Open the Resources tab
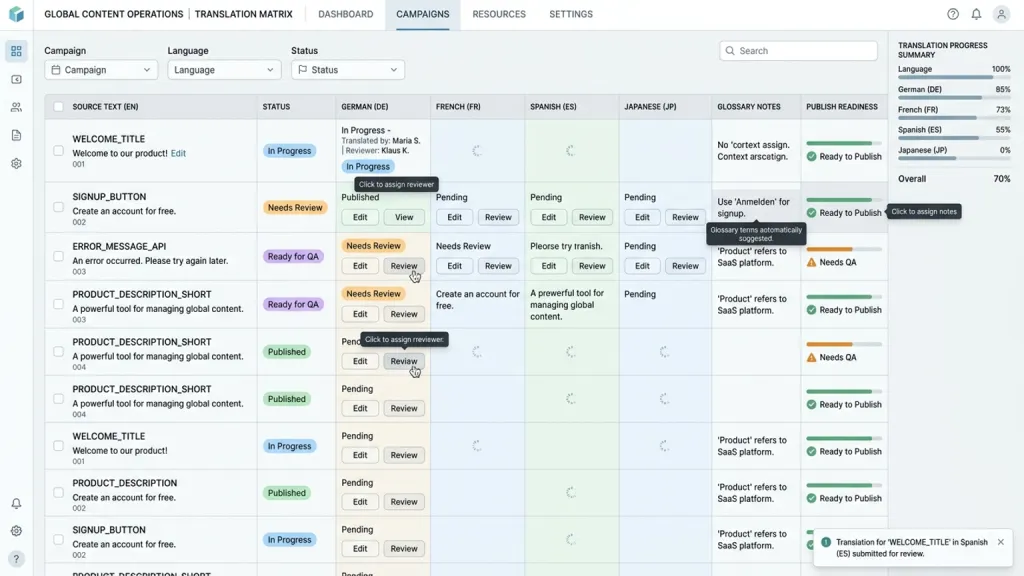 [499, 14]
